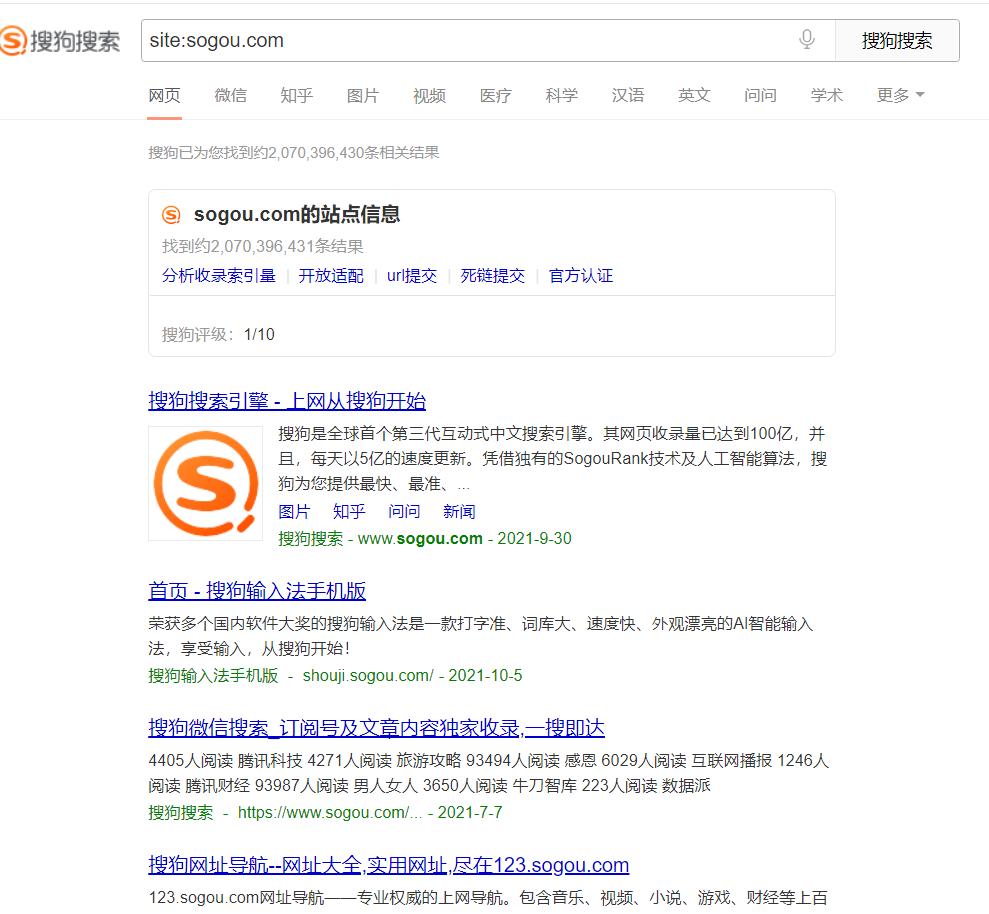Switch to the 知乎 tab
This screenshot has width=989, height=914.
pyautogui.click(x=296, y=95)
